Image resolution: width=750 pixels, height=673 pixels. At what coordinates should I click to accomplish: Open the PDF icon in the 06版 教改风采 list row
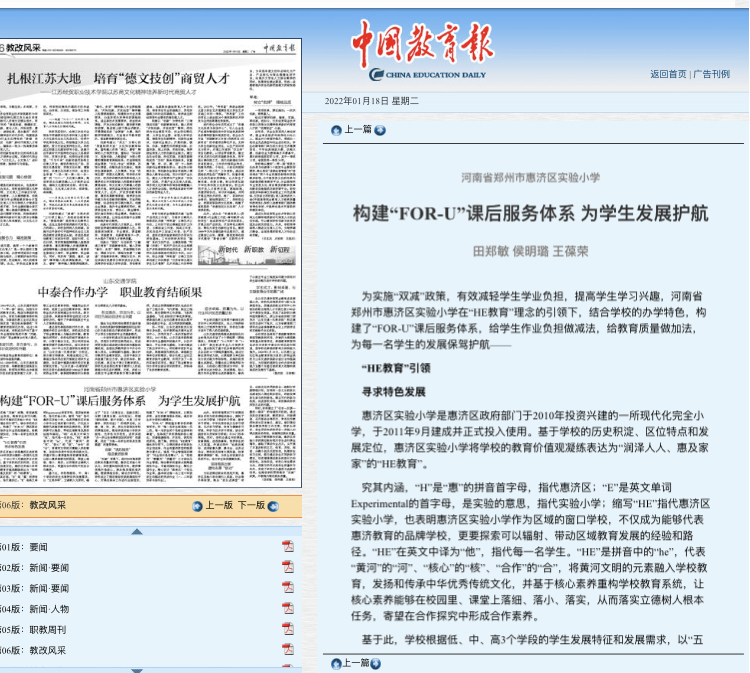(x=287, y=649)
